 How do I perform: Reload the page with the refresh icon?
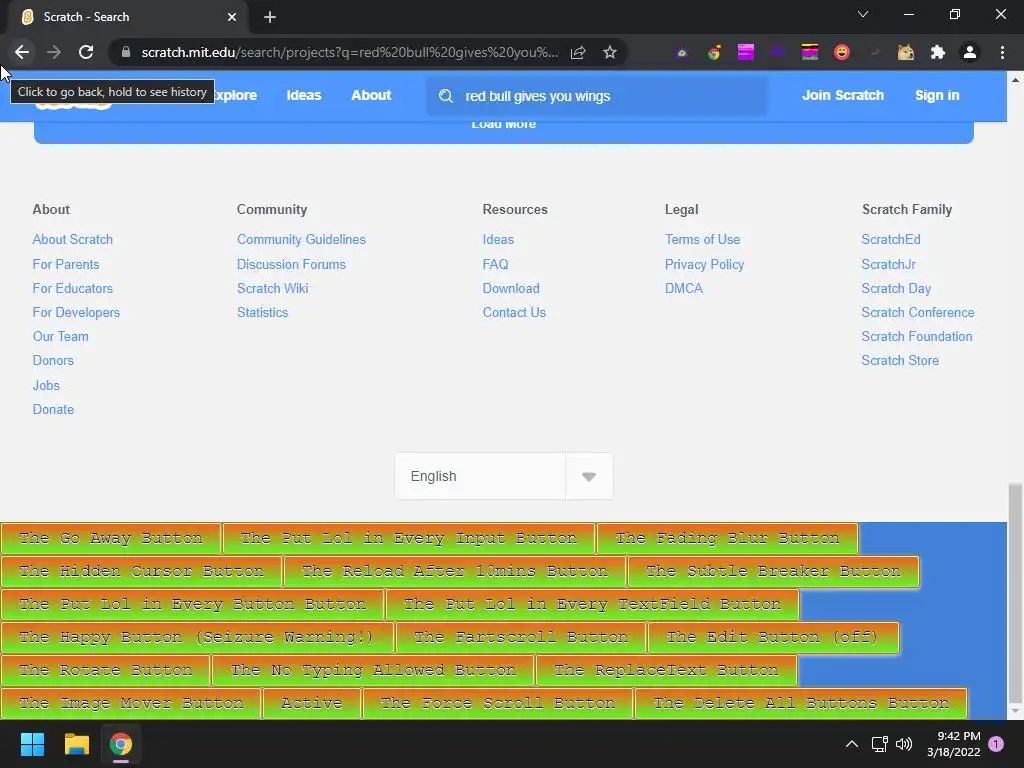(86, 52)
